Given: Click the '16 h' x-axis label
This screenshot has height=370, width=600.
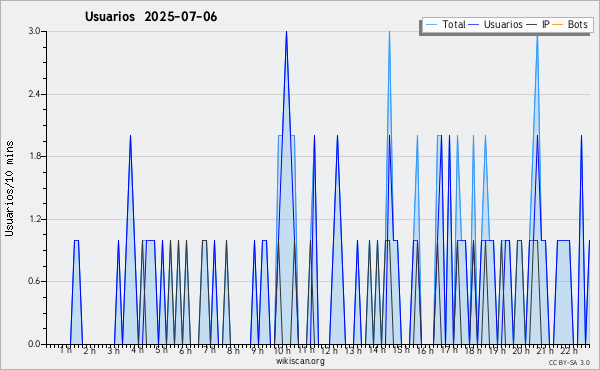Looking at the screenshot, I should coord(425,350).
